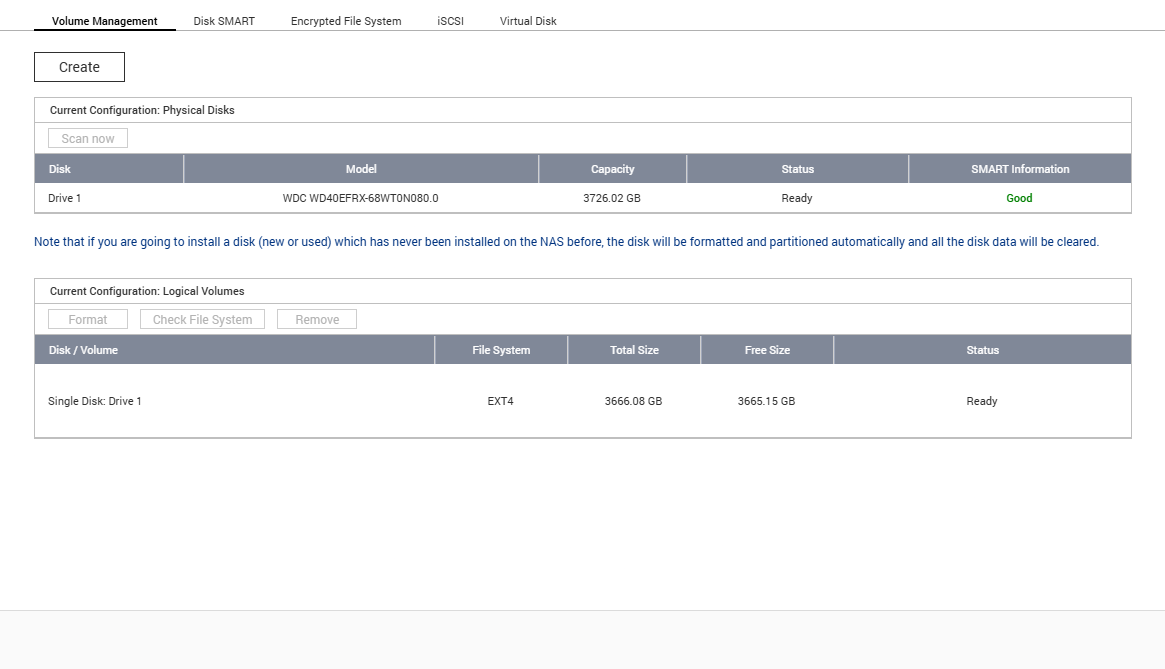
Task: Click the Create button
Action: tap(79, 67)
